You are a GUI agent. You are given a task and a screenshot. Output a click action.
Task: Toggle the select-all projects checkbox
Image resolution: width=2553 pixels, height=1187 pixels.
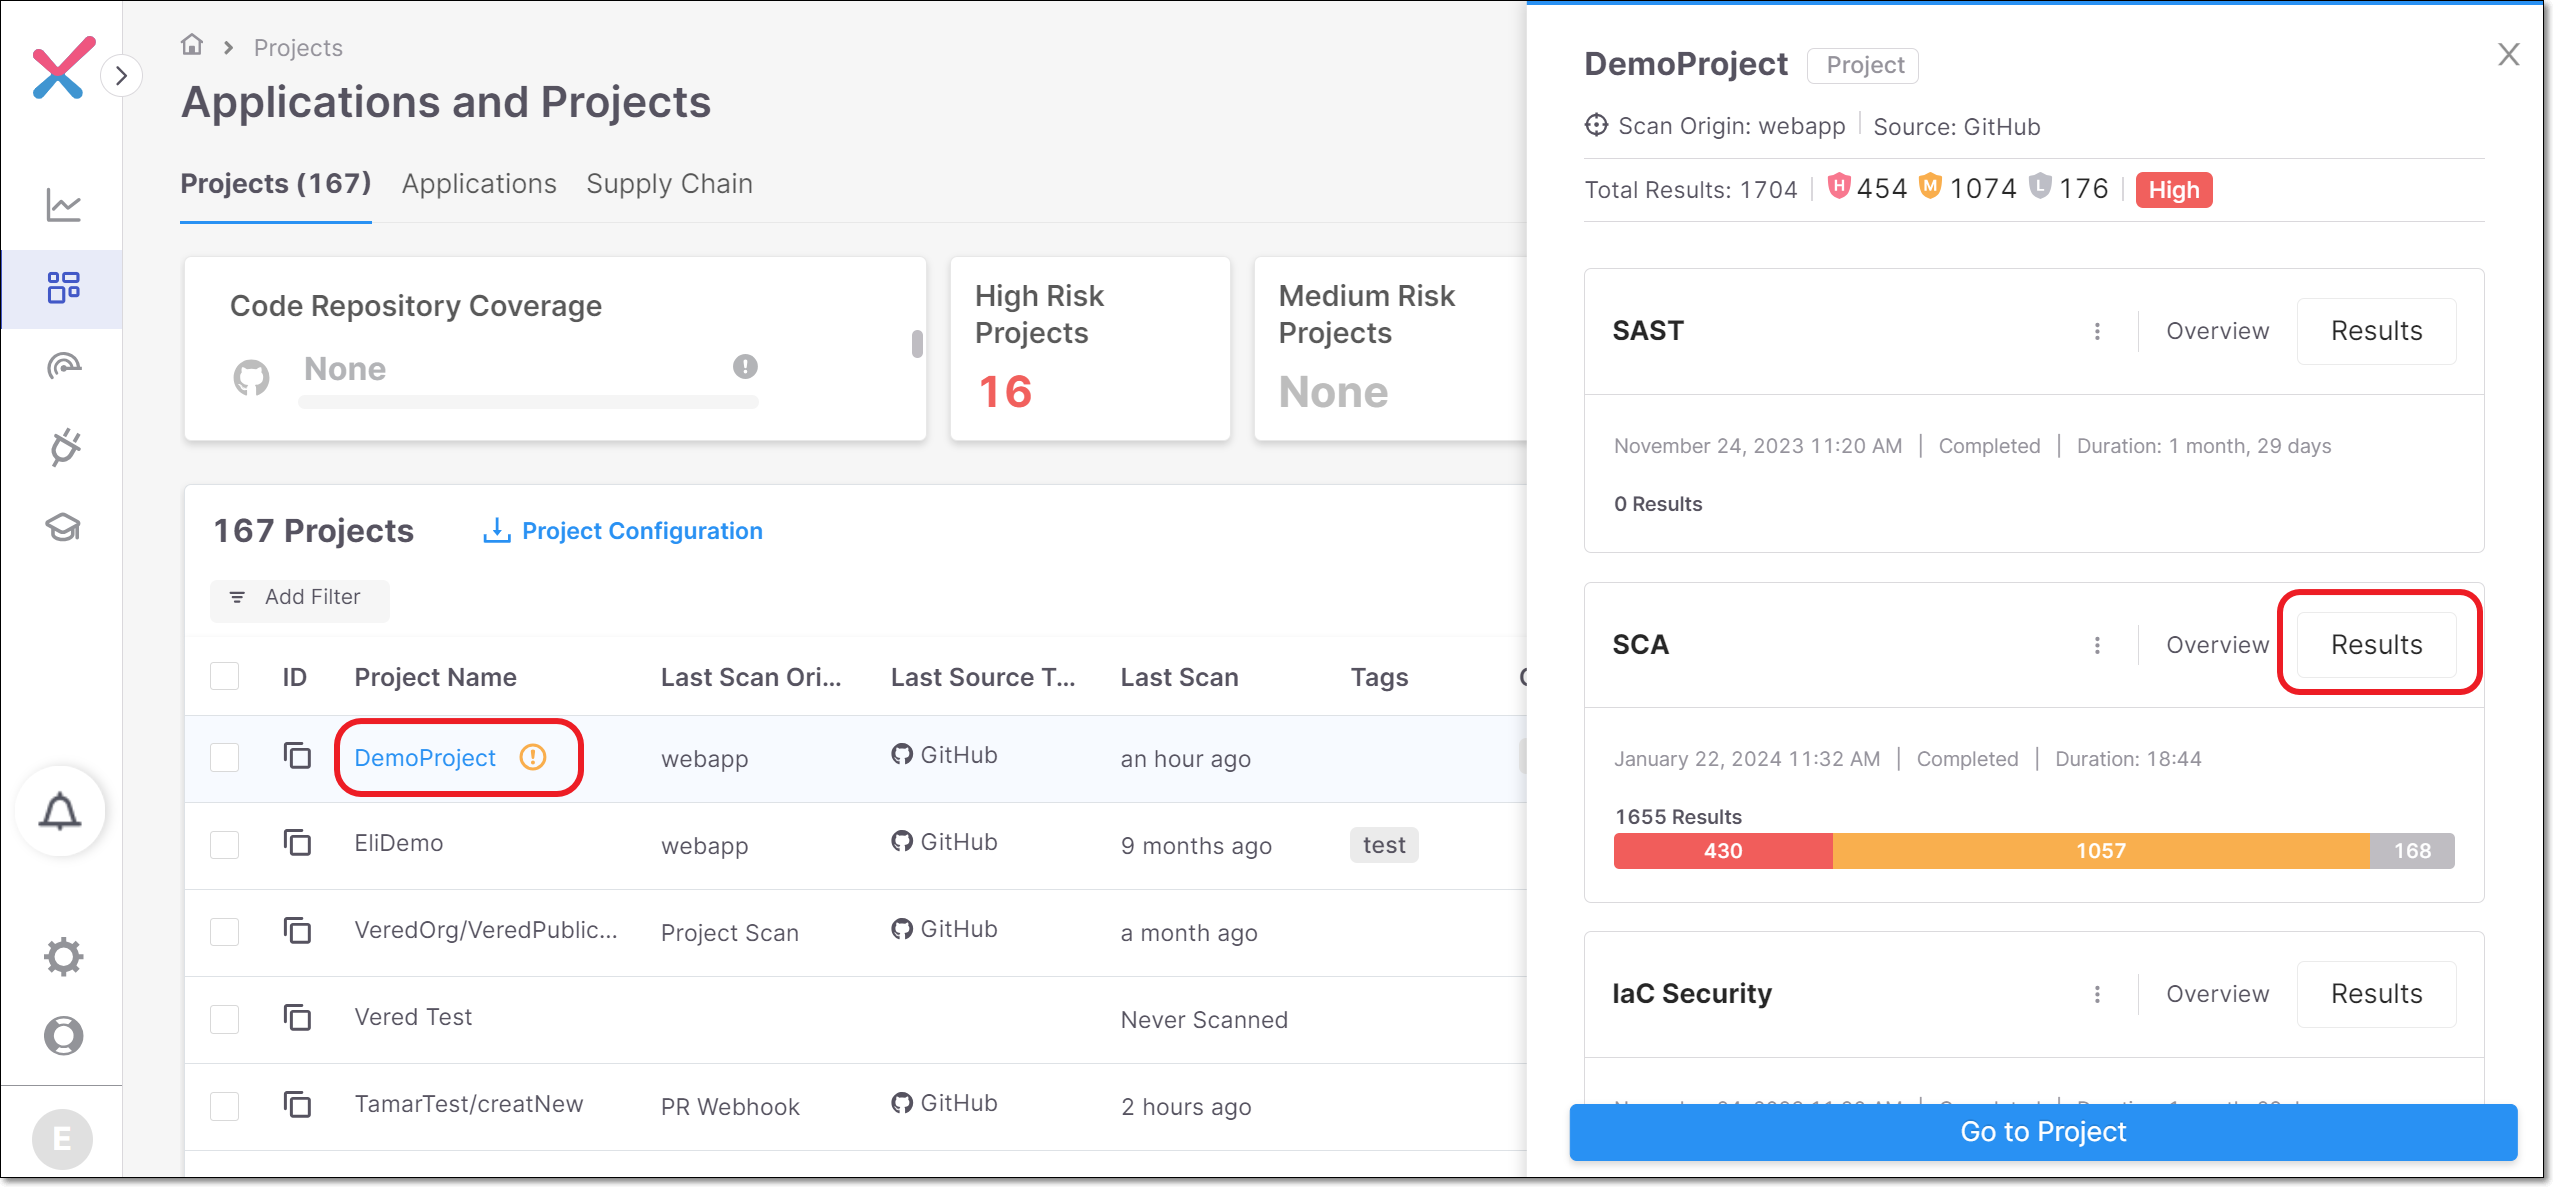[224, 677]
